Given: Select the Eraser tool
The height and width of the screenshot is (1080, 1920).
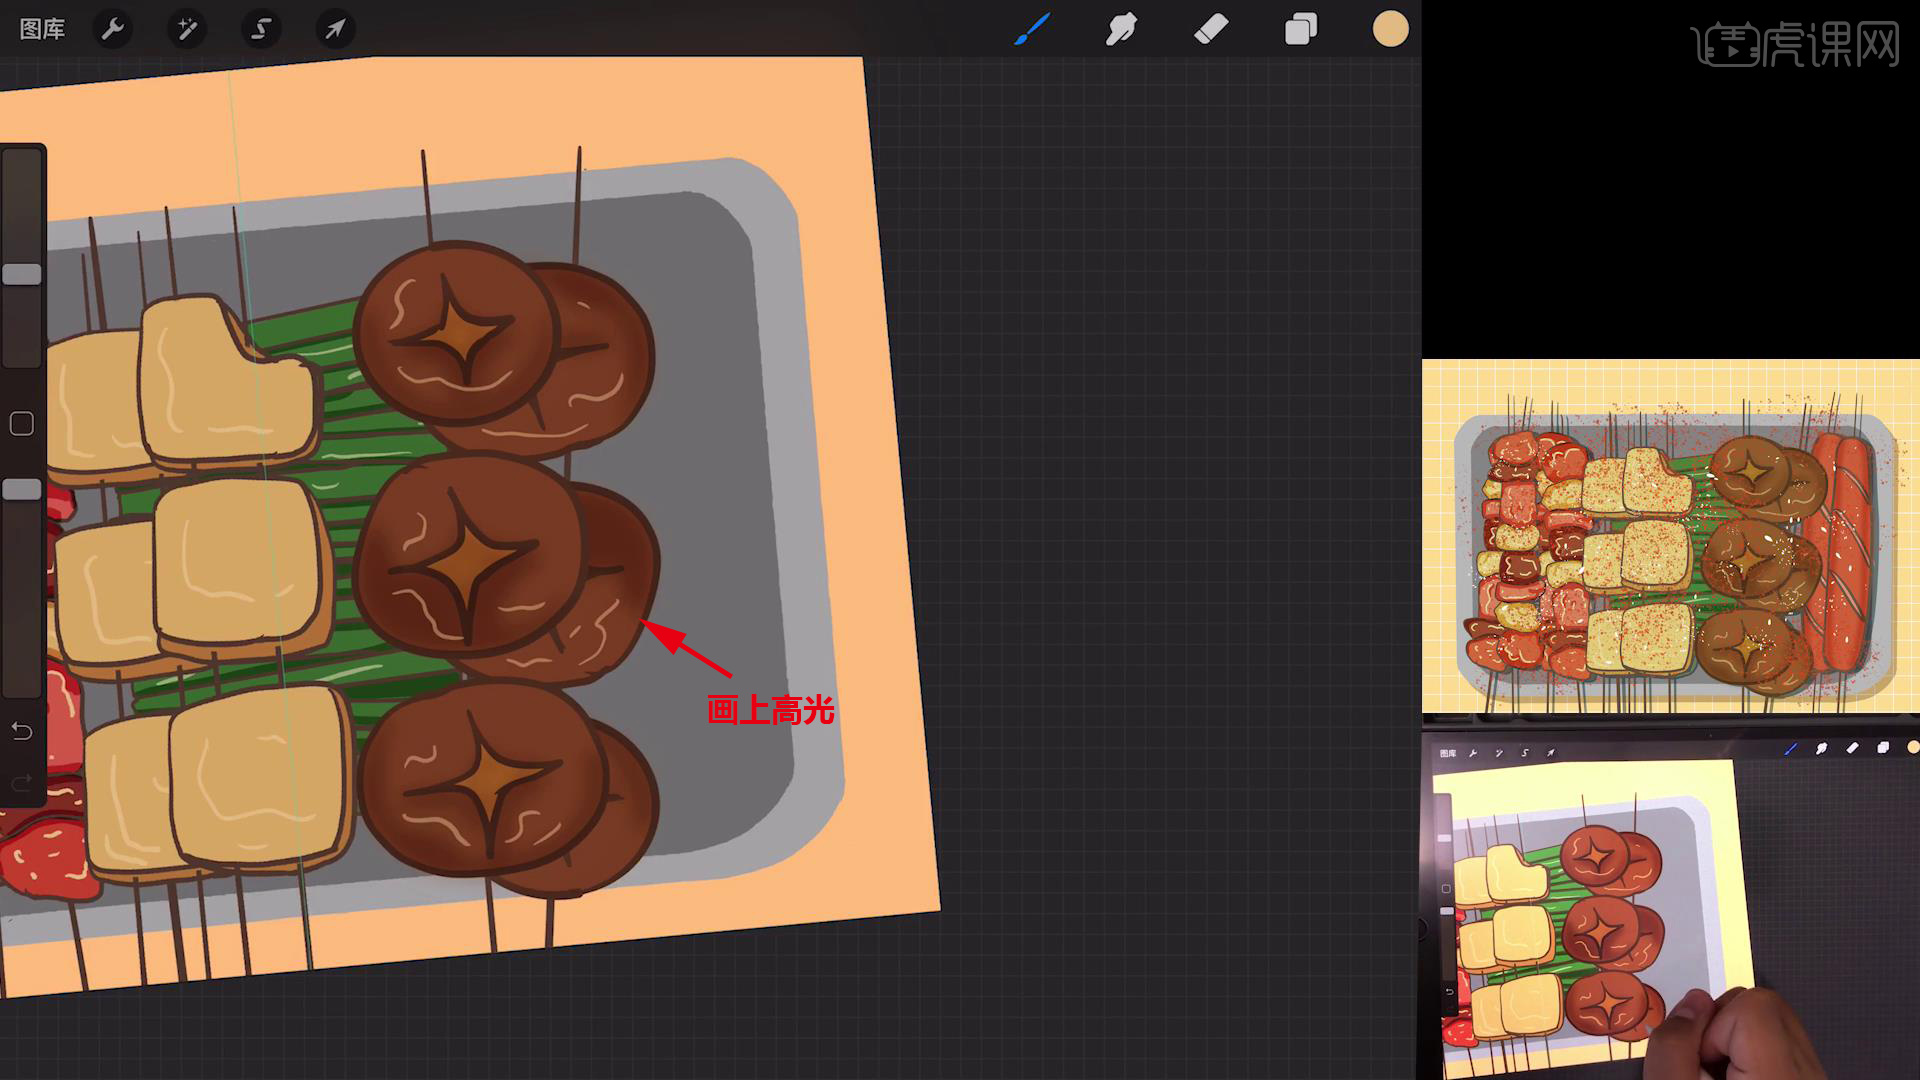Looking at the screenshot, I should pos(1211,29).
